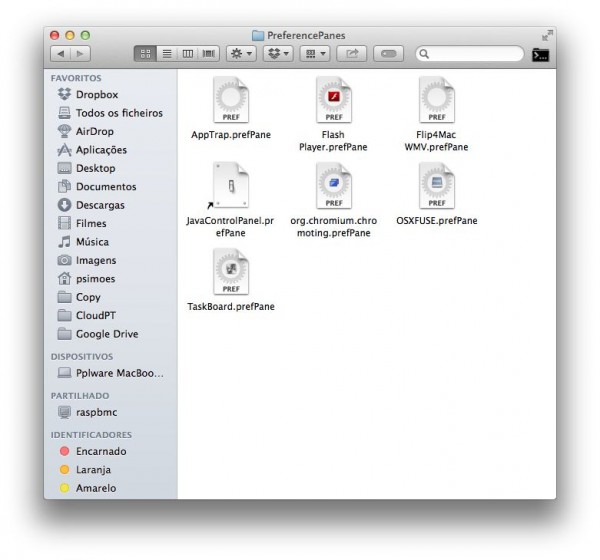Toggle full screen with the window corner arrows
600x560 pixels.
(547, 35)
